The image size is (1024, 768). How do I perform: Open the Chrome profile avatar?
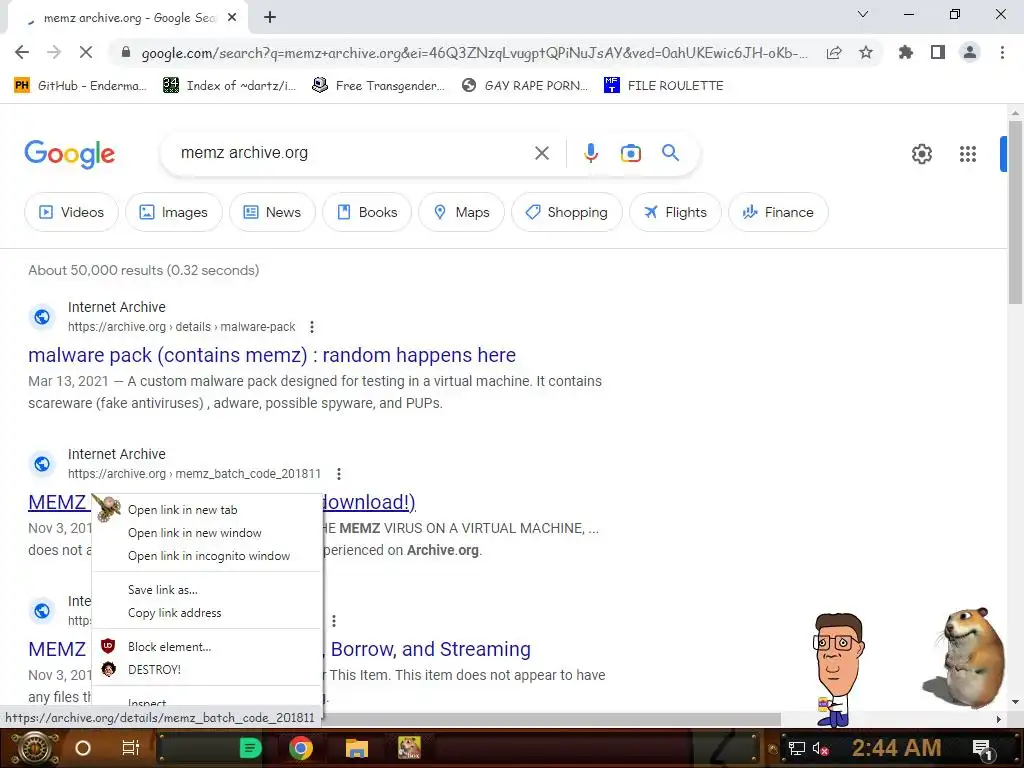tap(970, 52)
